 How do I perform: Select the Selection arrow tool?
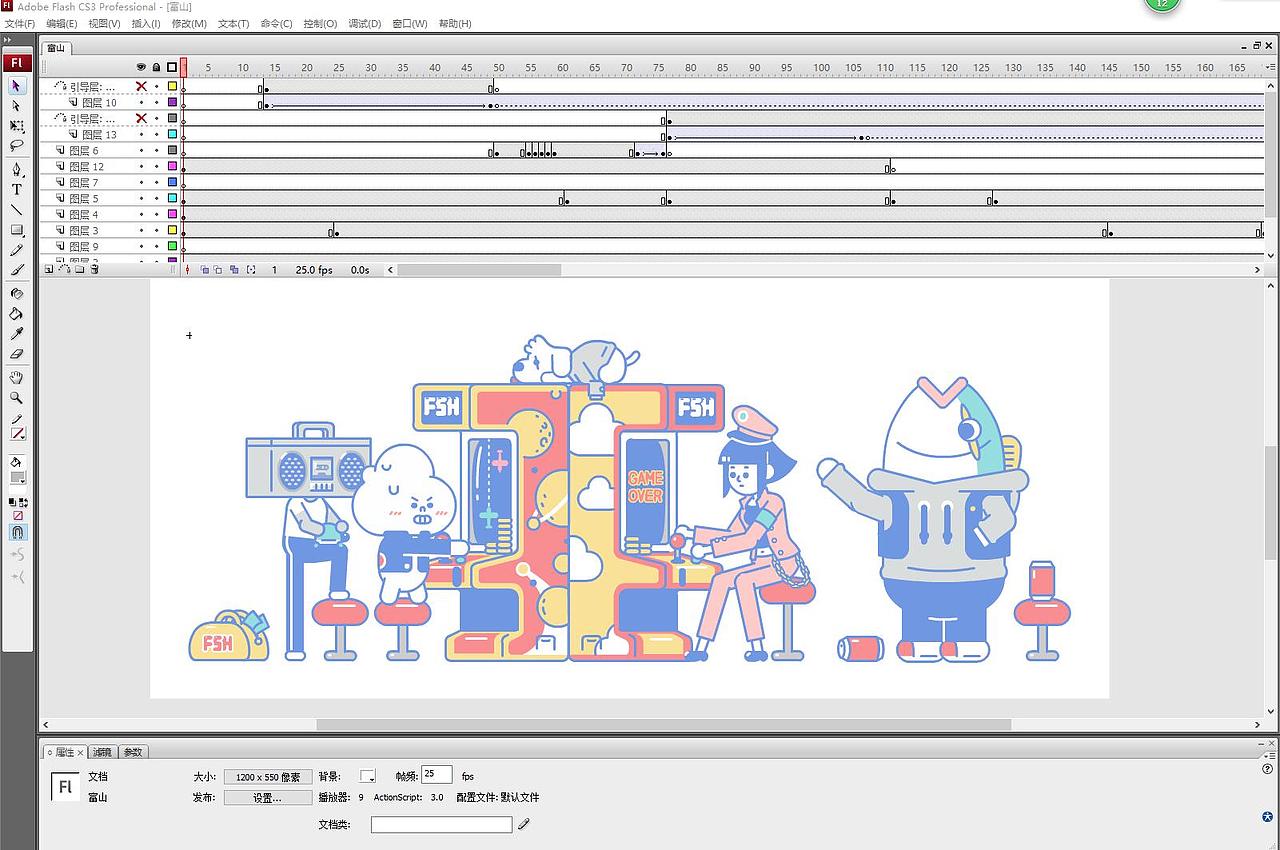[16, 85]
